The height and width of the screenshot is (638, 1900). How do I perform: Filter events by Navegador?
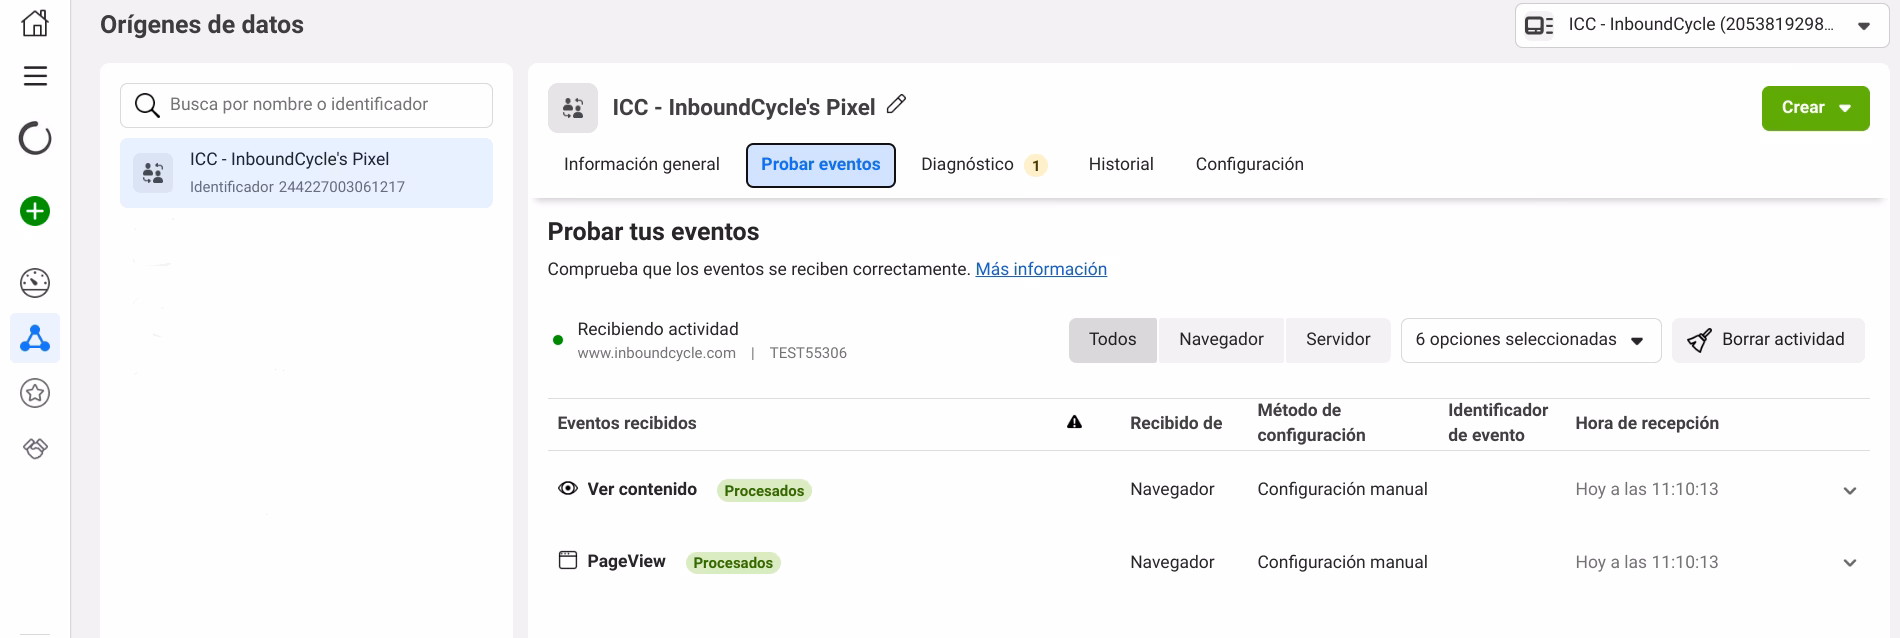pyautogui.click(x=1221, y=340)
